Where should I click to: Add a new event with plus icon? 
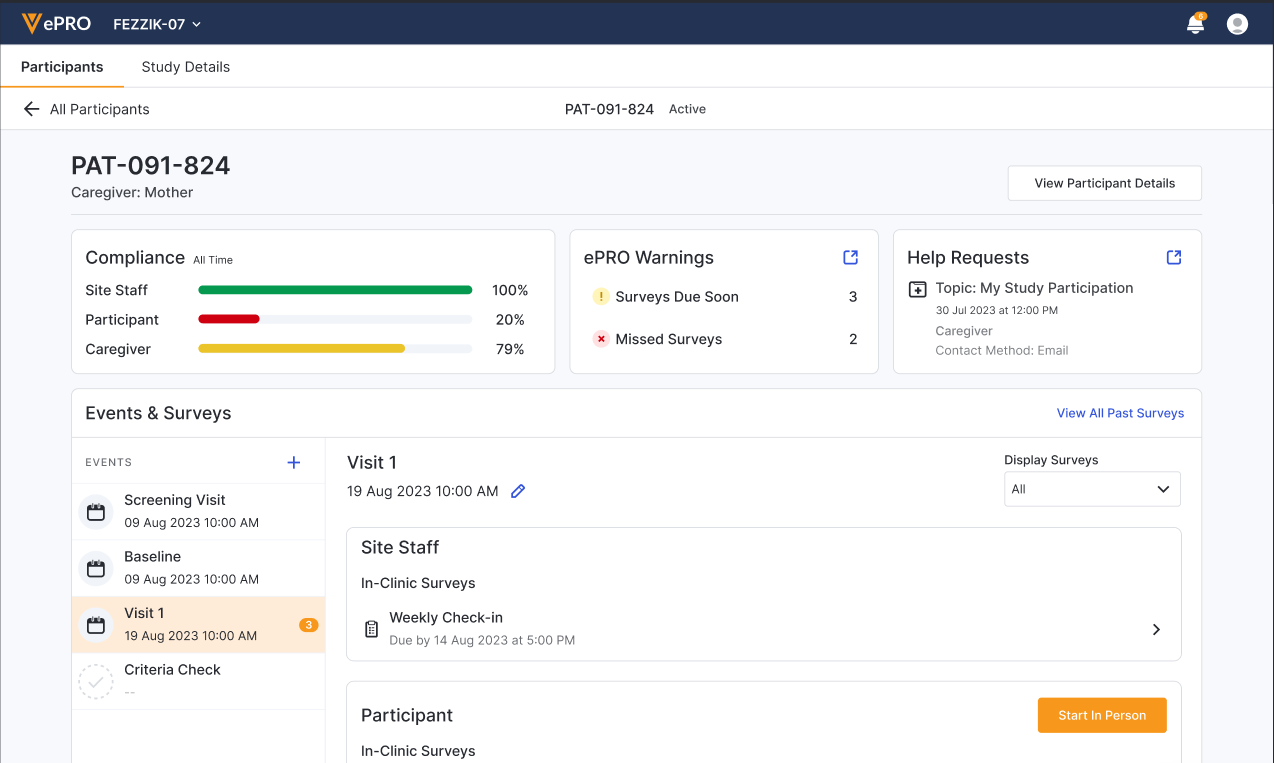(x=294, y=462)
